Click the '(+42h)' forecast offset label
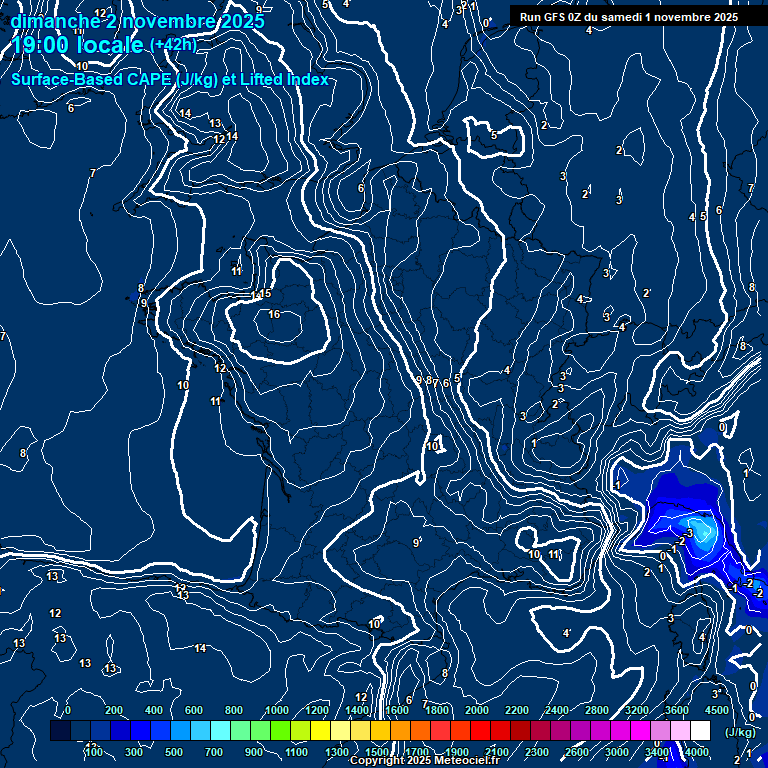This screenshot has height=768, width=768. (x=174, y=45)
